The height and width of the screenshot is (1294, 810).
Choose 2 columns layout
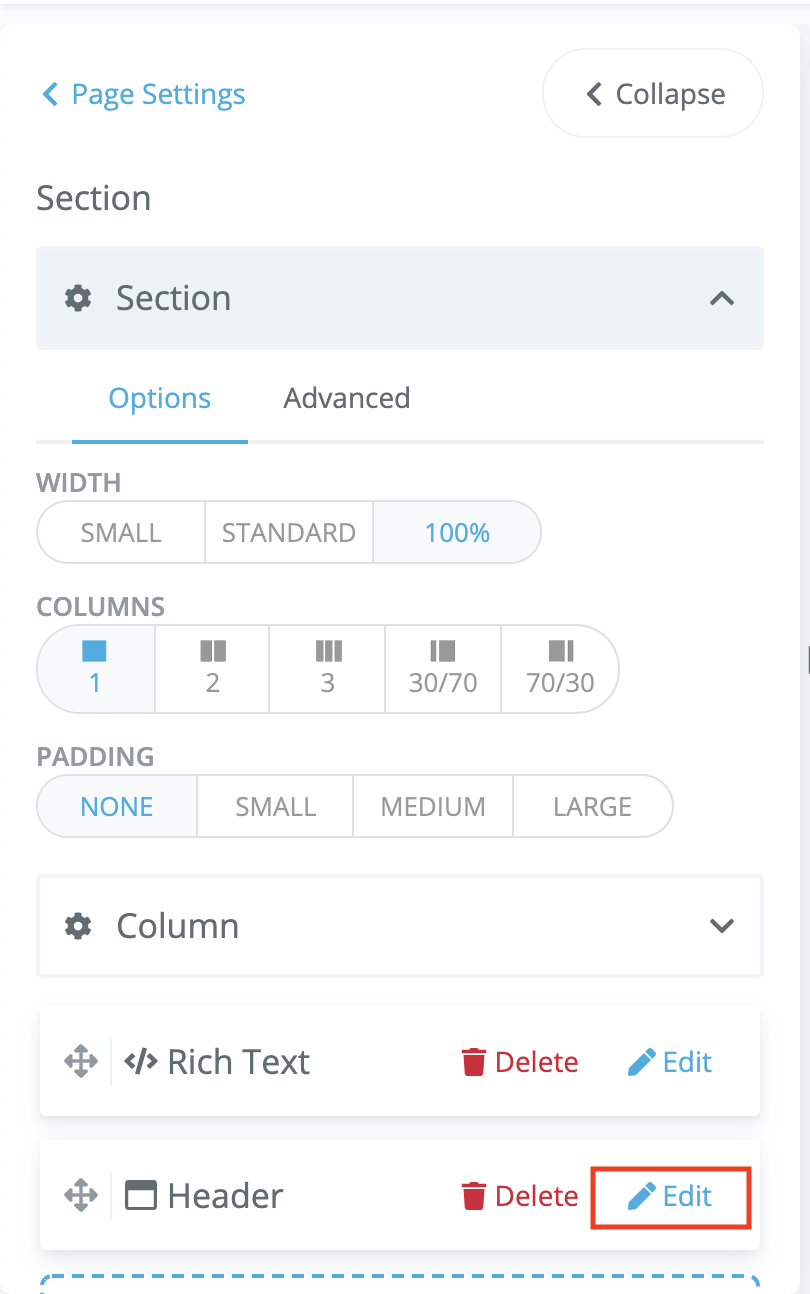(x=212, y=668)
